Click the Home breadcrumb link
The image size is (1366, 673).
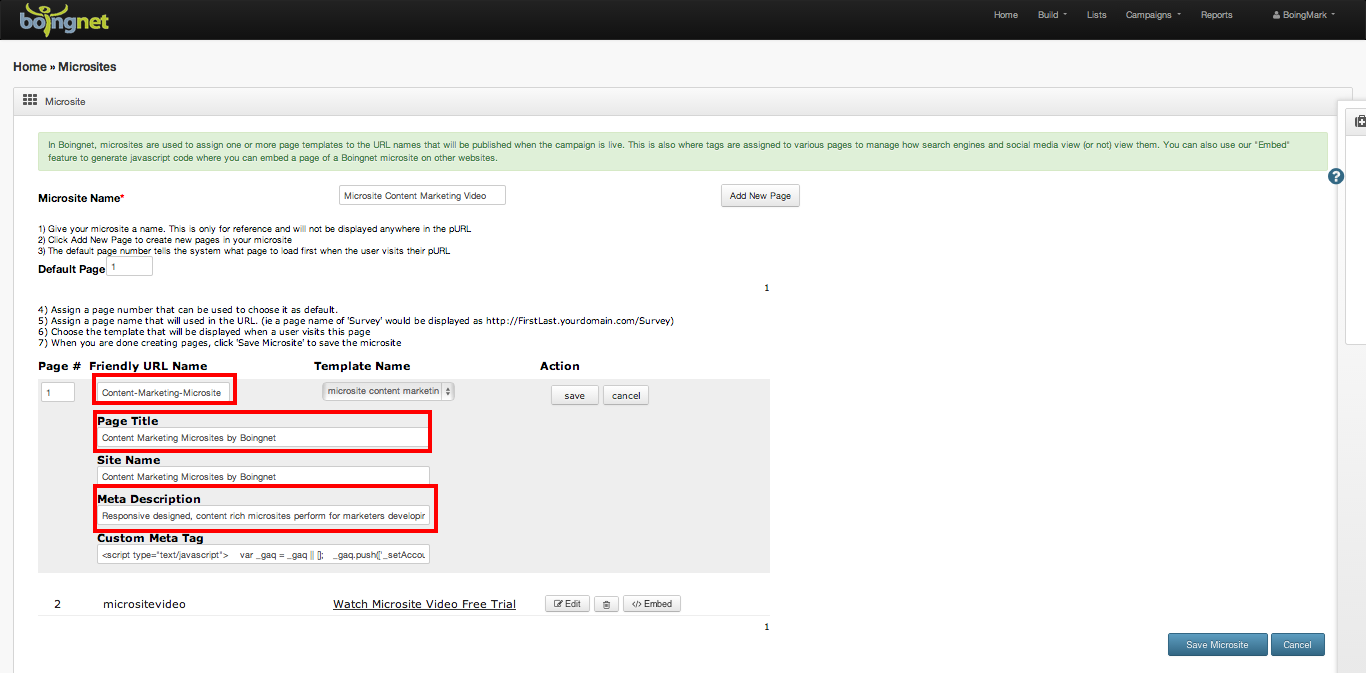click(x=29, y=67)
